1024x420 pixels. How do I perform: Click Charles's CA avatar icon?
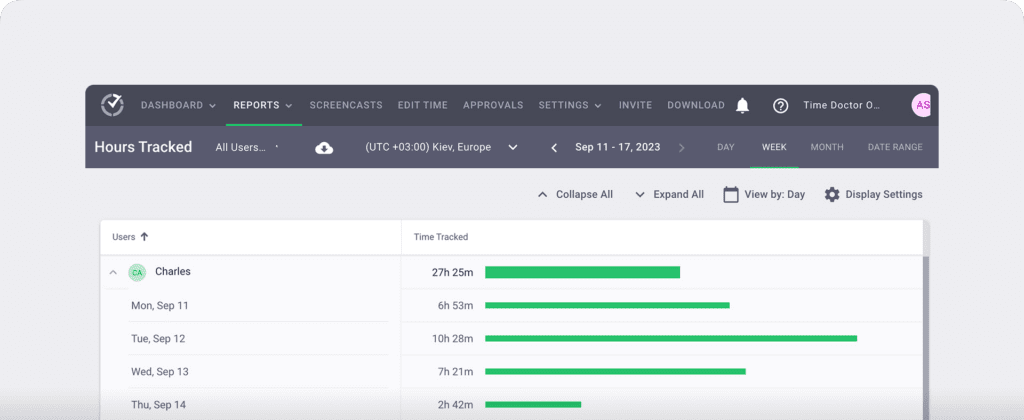point(137,272)
